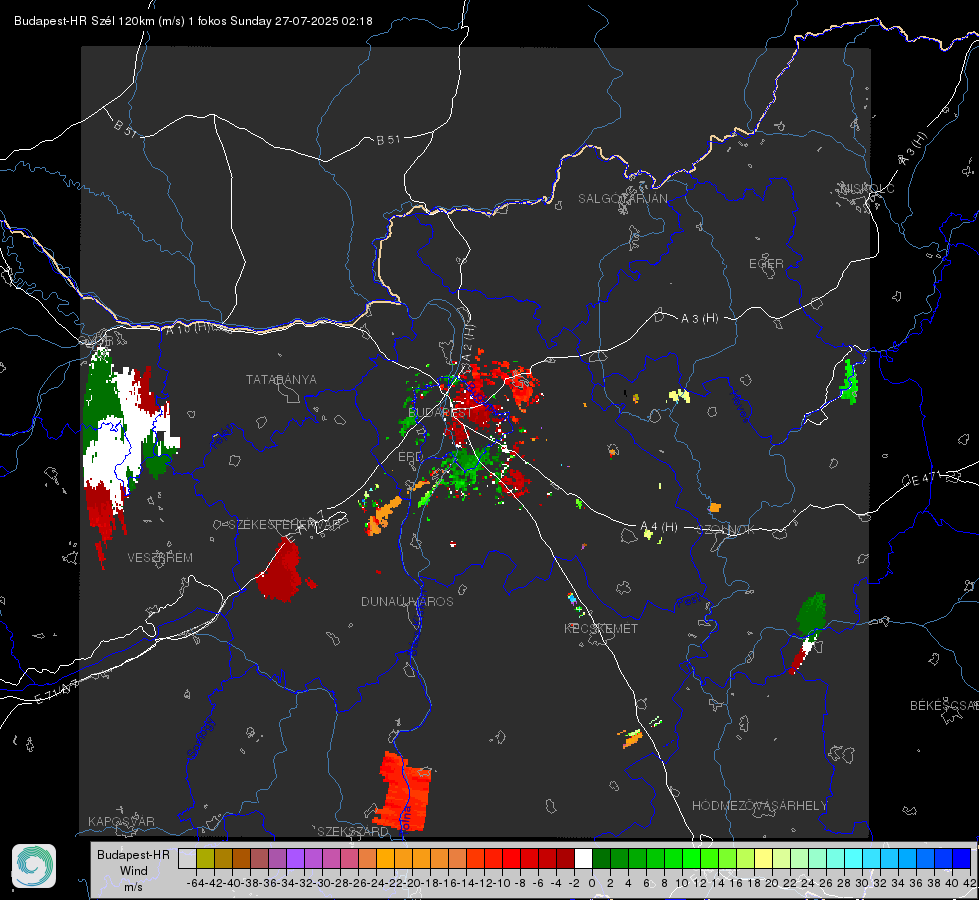Screen dimensions: 979x900
Task: Pick the dark blue swatch before 42
Action: 962,858
